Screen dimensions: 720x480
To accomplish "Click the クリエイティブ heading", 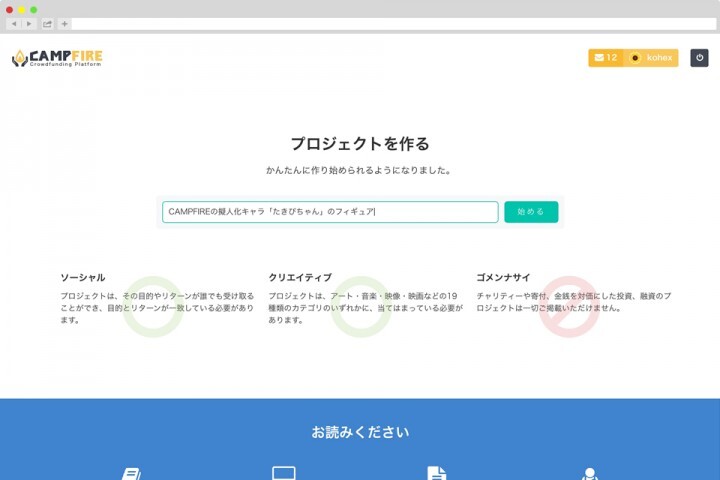I will click(300, 277).
